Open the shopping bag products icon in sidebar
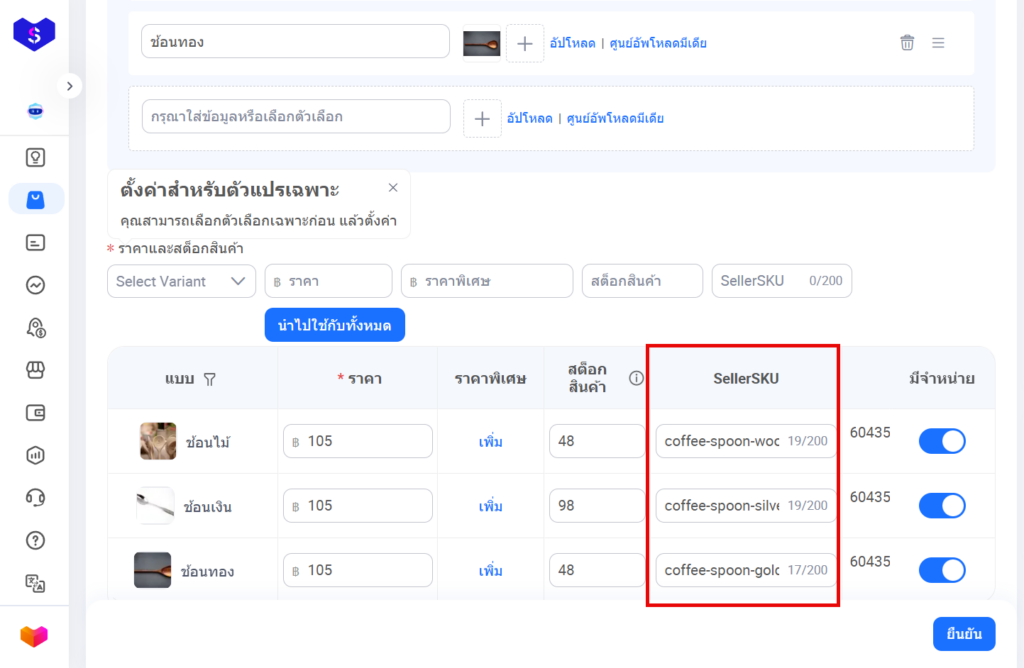The width and height of the screenshot is (1024, 668). (x=36, y=199)
